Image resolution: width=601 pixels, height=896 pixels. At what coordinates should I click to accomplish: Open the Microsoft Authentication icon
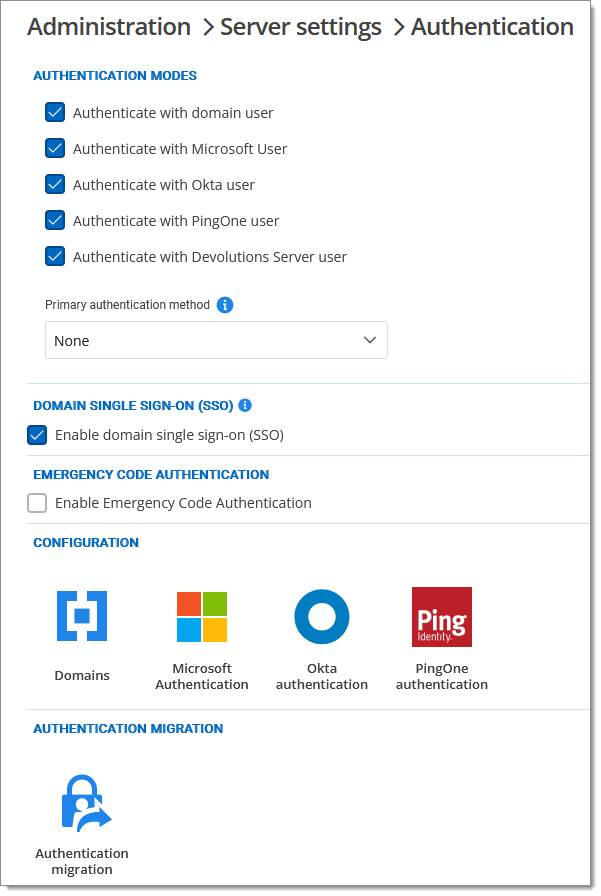[x=202, y=616]
